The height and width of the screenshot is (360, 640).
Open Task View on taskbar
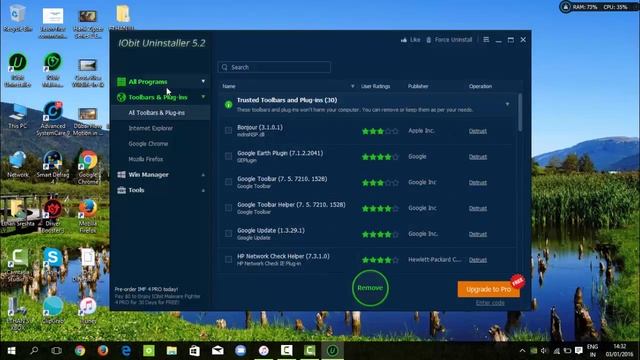57,351
